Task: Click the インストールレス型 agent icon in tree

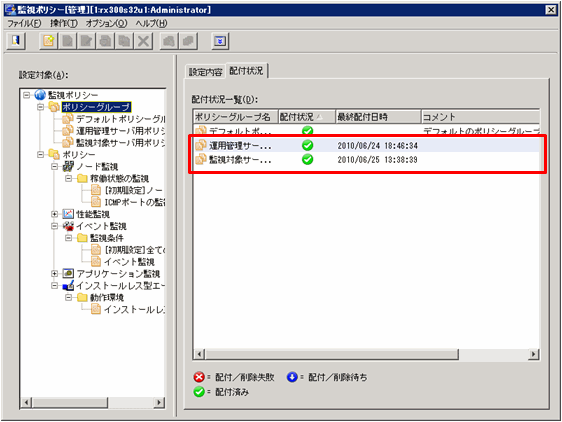Action: pos(68,285)
